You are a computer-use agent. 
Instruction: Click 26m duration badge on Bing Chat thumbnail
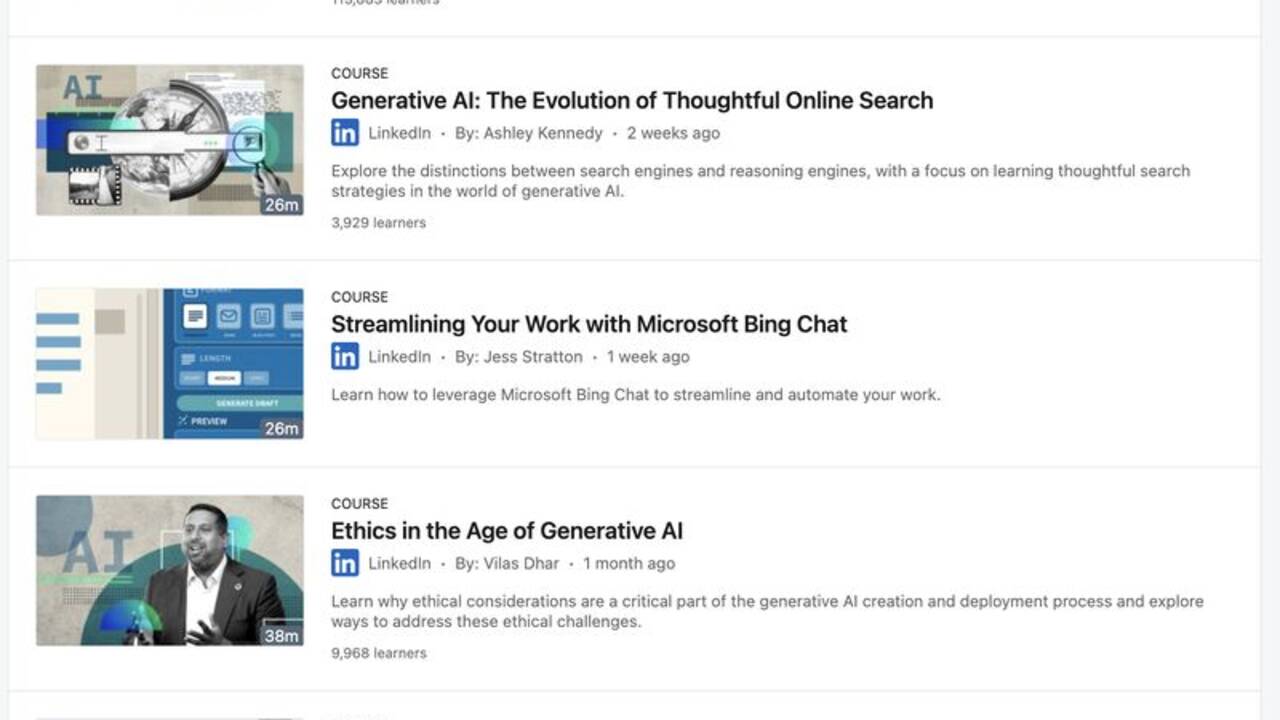[x=282, y=429]
